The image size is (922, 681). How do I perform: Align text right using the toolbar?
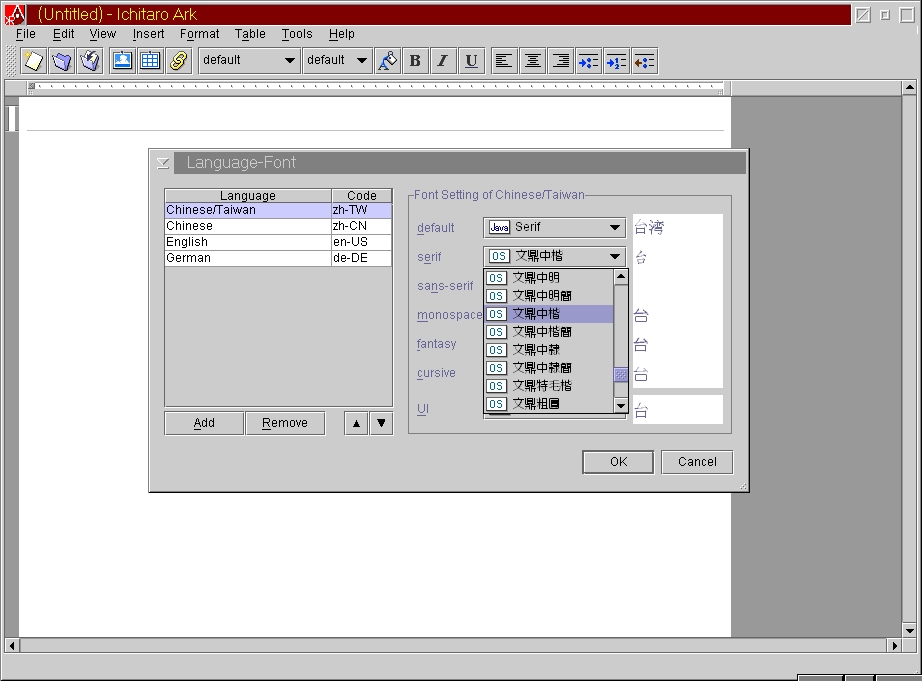coord(561,61)
